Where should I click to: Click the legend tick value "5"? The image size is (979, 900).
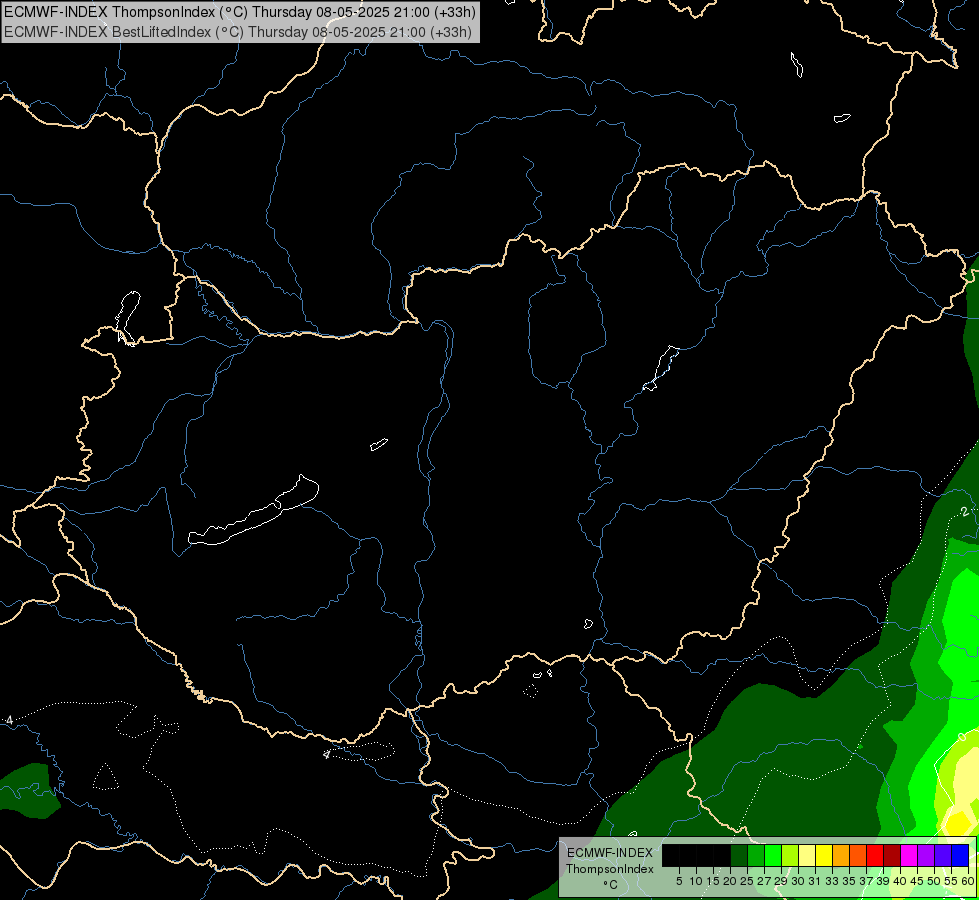[x=679, y=881]
